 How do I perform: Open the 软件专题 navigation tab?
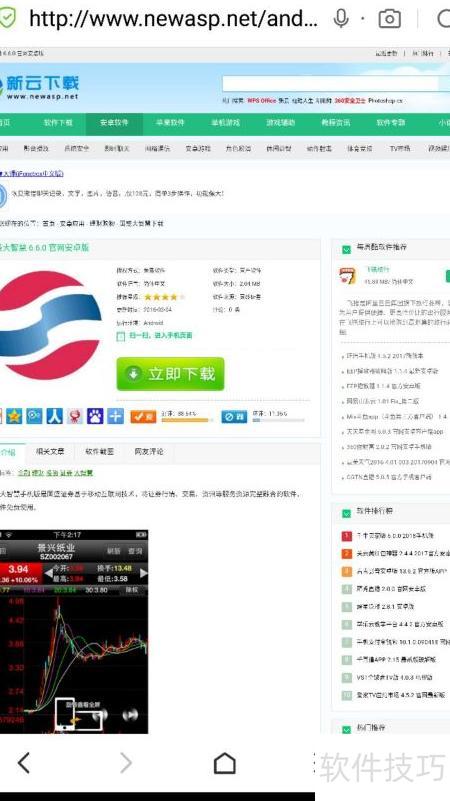[391, 123]
